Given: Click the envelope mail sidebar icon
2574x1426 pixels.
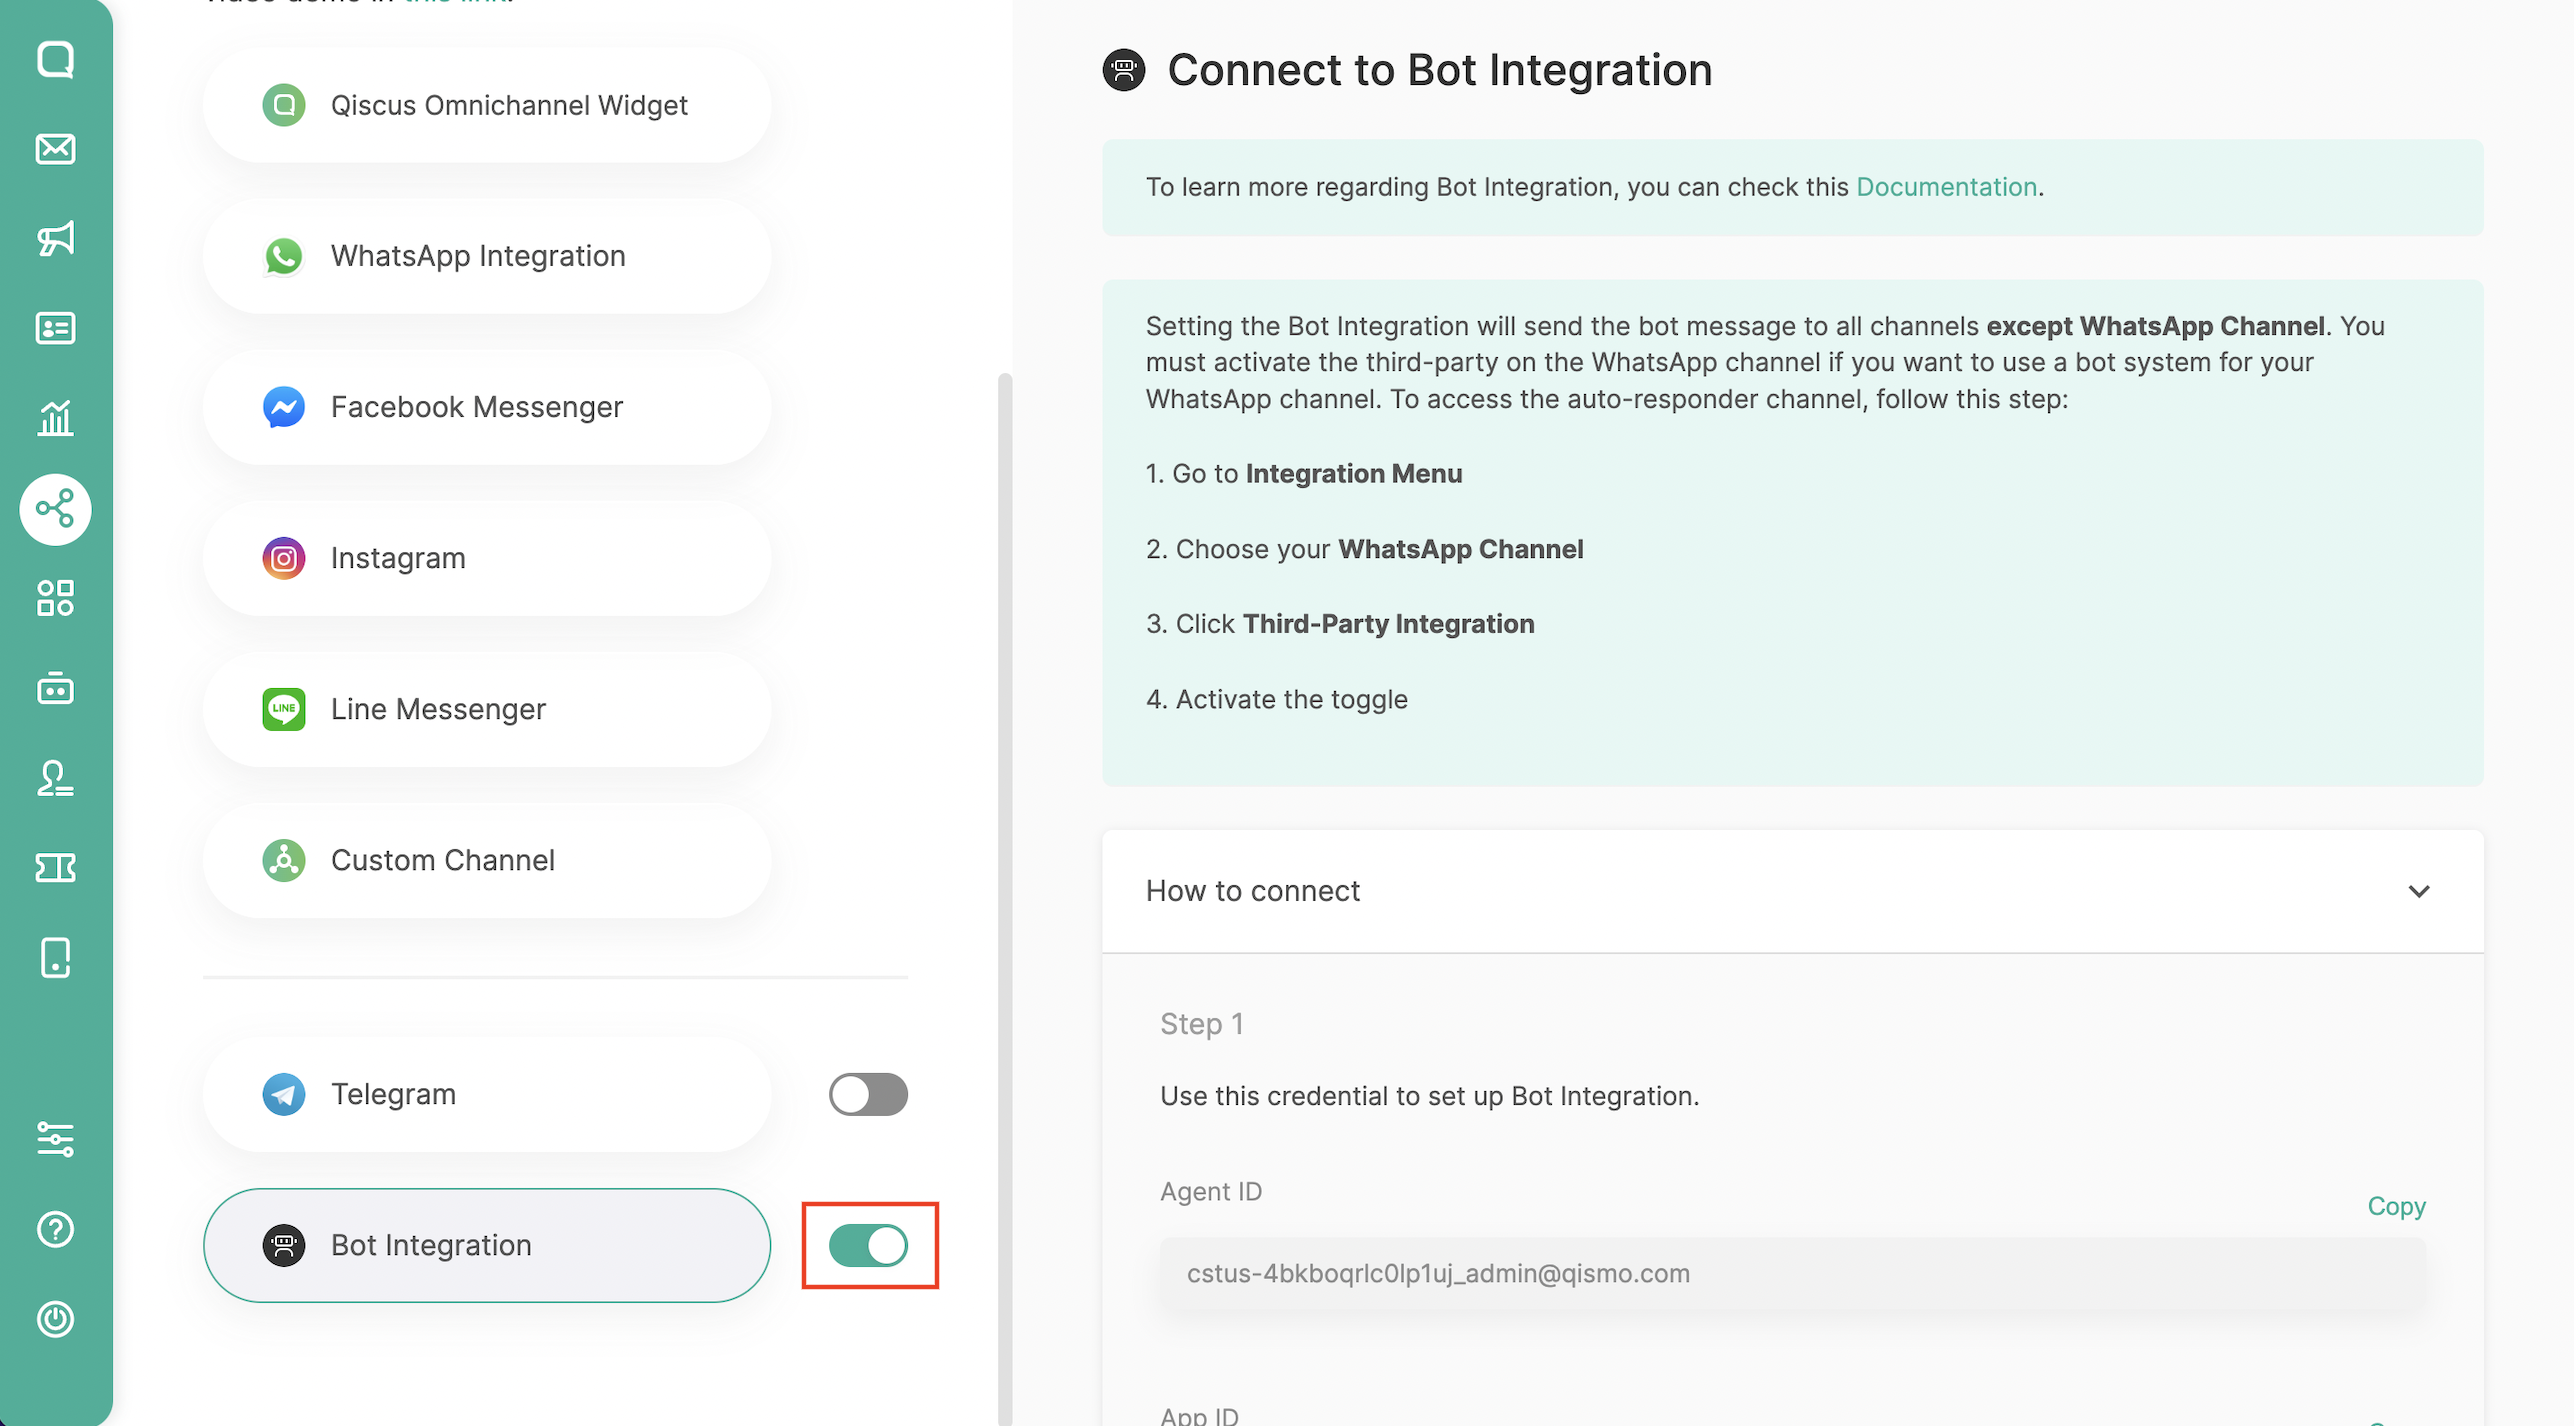Looking at the screenshot, I should pos(55,149).
